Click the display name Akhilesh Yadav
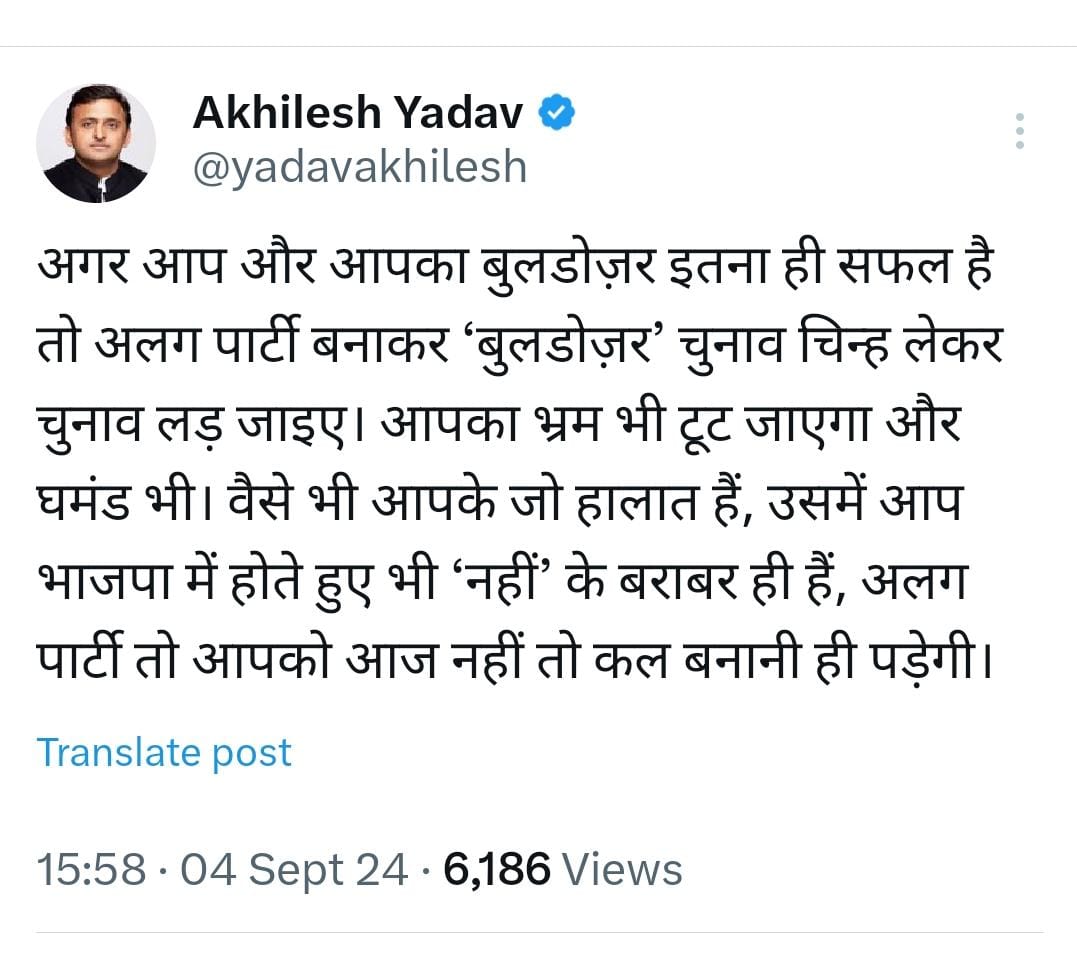The height and width of the screenshot is (957, 1077). [x=357, y=115]
